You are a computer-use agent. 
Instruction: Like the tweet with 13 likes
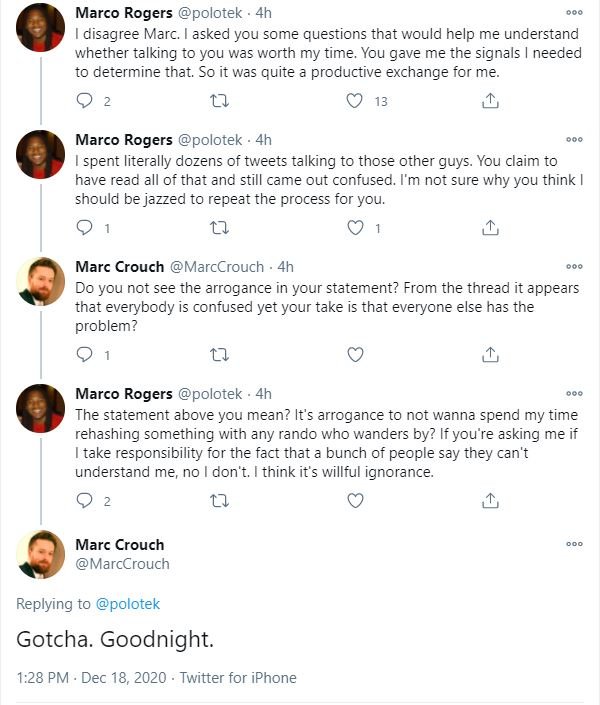(354, 101)
